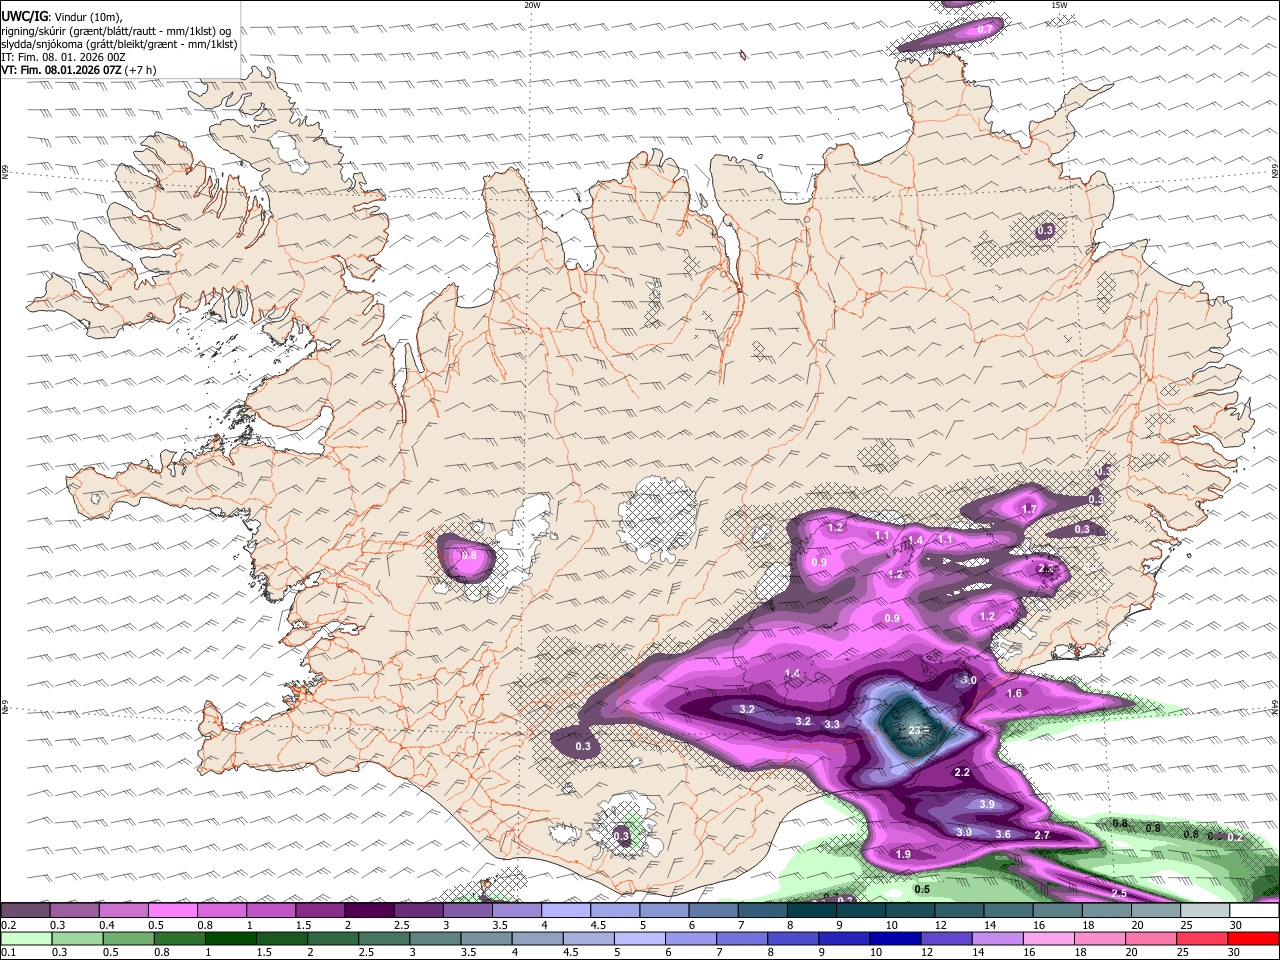Click the "10" label in the rain legend
The image size is (1280, 960).
click(x=875, y=953)
